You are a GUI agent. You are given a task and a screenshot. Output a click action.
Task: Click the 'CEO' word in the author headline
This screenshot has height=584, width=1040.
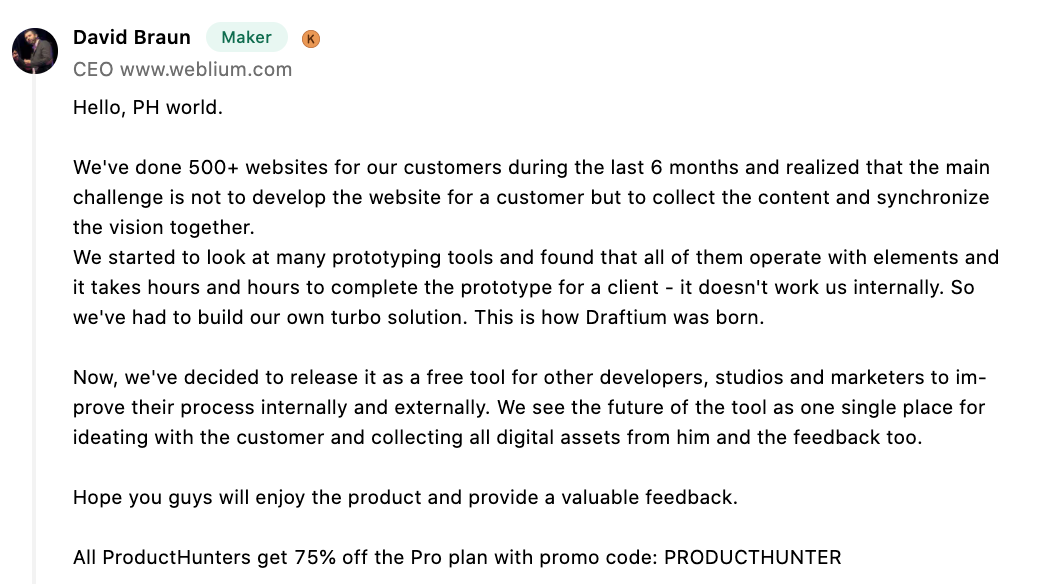[x=93, y=70]
